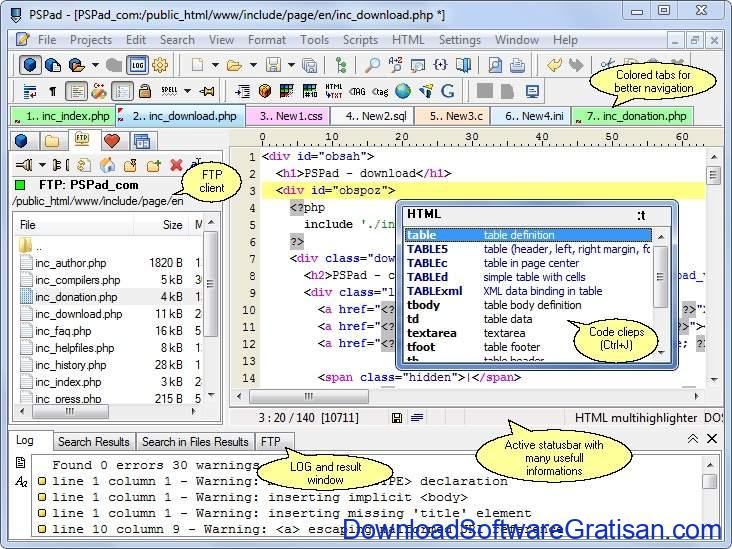Open the Format menu
732x549 pixels.
[x=267, y=40]
